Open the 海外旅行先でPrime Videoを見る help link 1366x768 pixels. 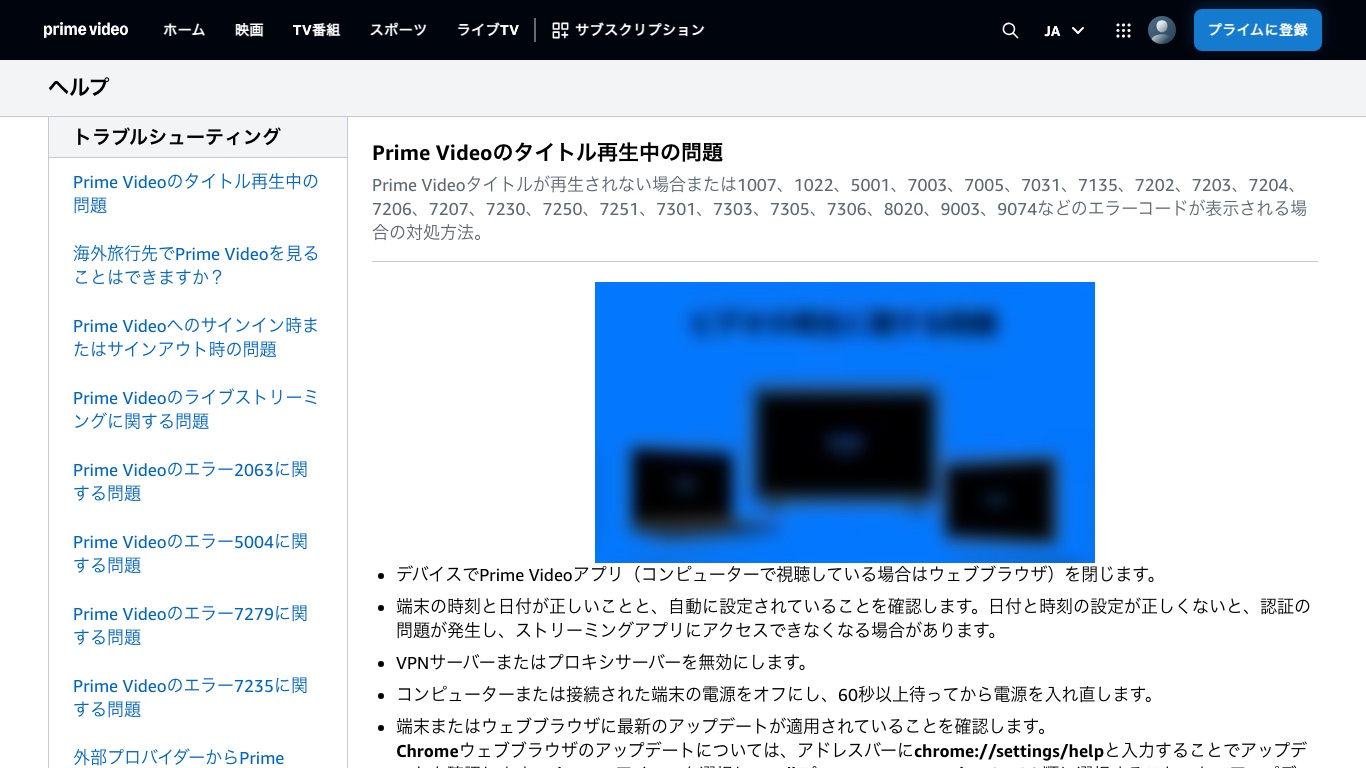[x=196, y=265]
